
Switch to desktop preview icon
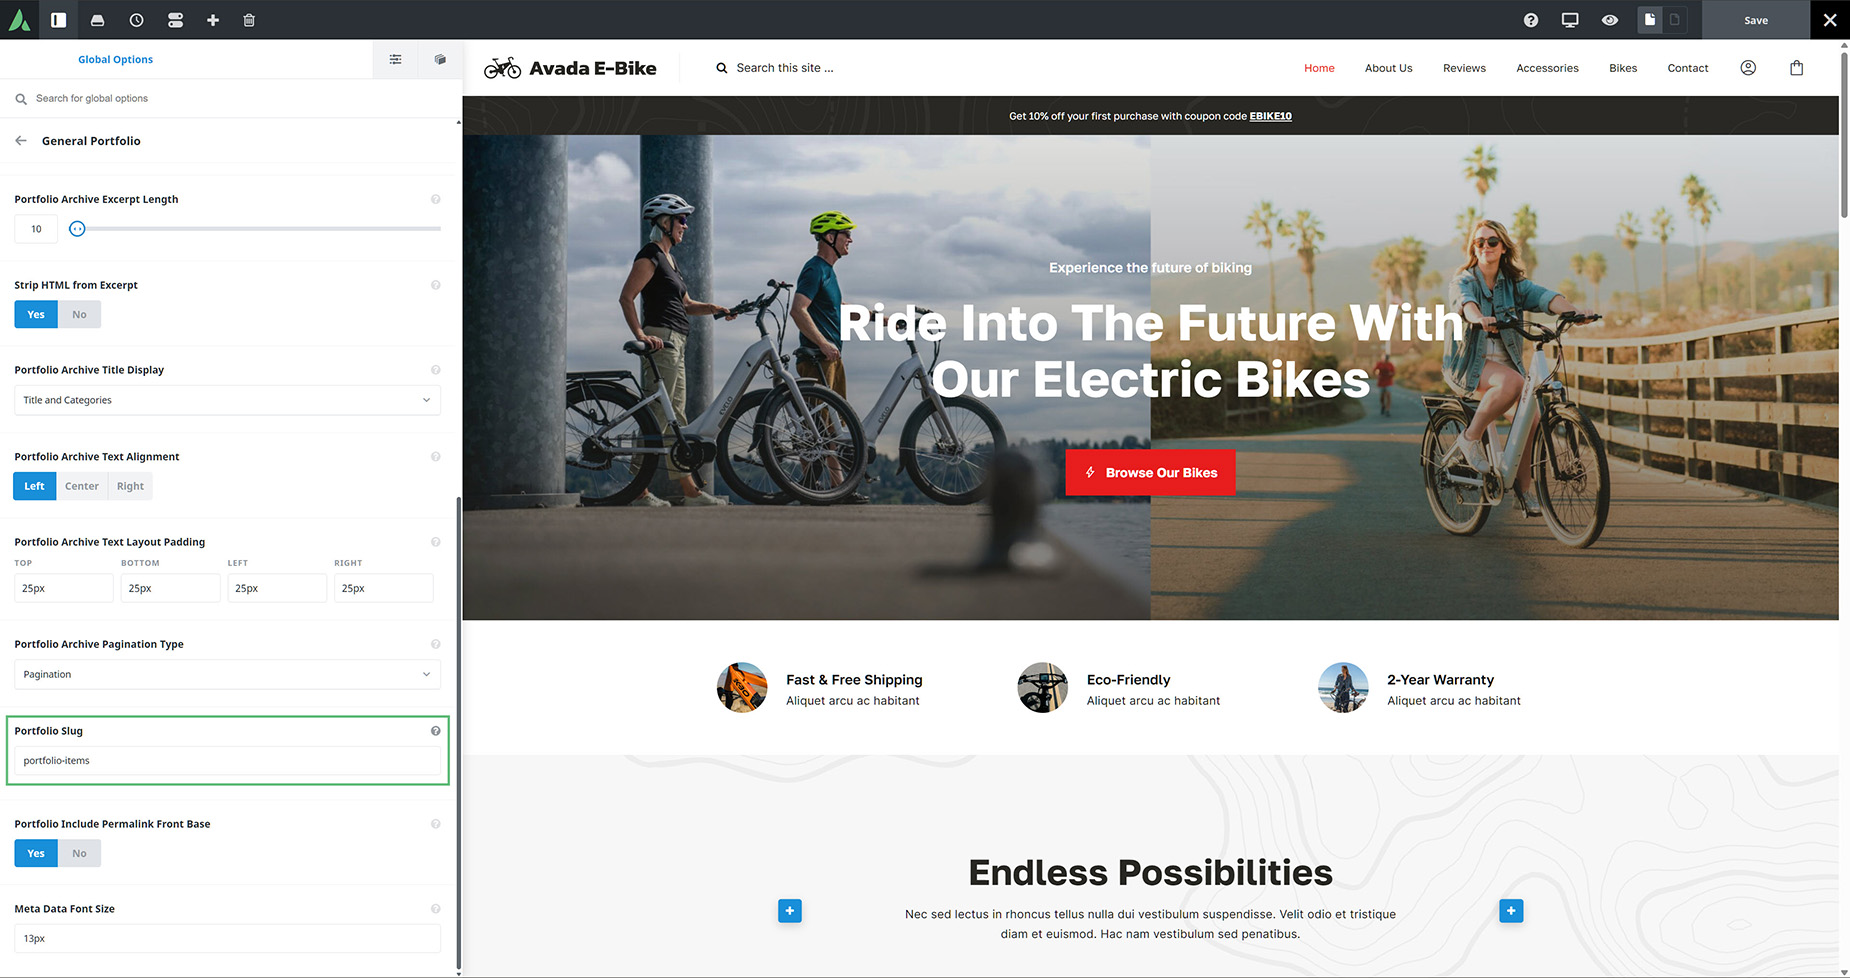1570,20
